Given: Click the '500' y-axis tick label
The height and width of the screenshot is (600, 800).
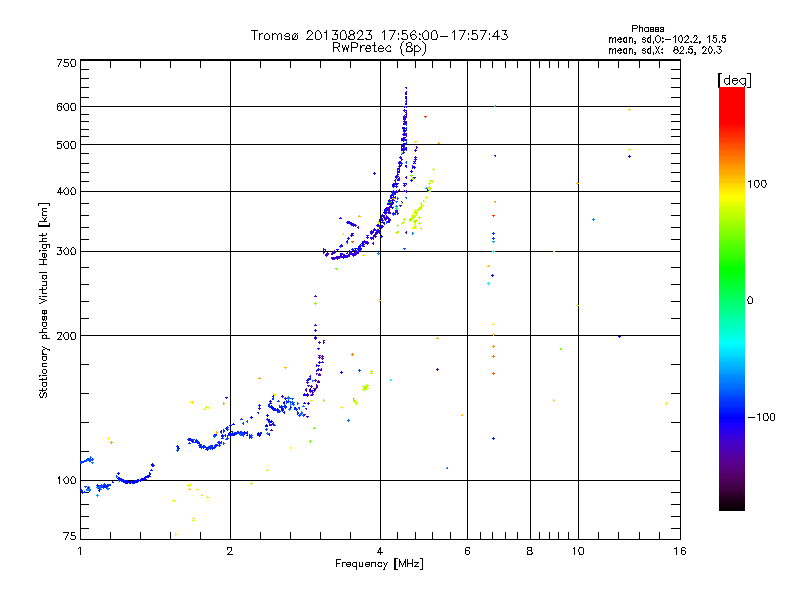Looking at the screenshot, I should pos(66,145).
